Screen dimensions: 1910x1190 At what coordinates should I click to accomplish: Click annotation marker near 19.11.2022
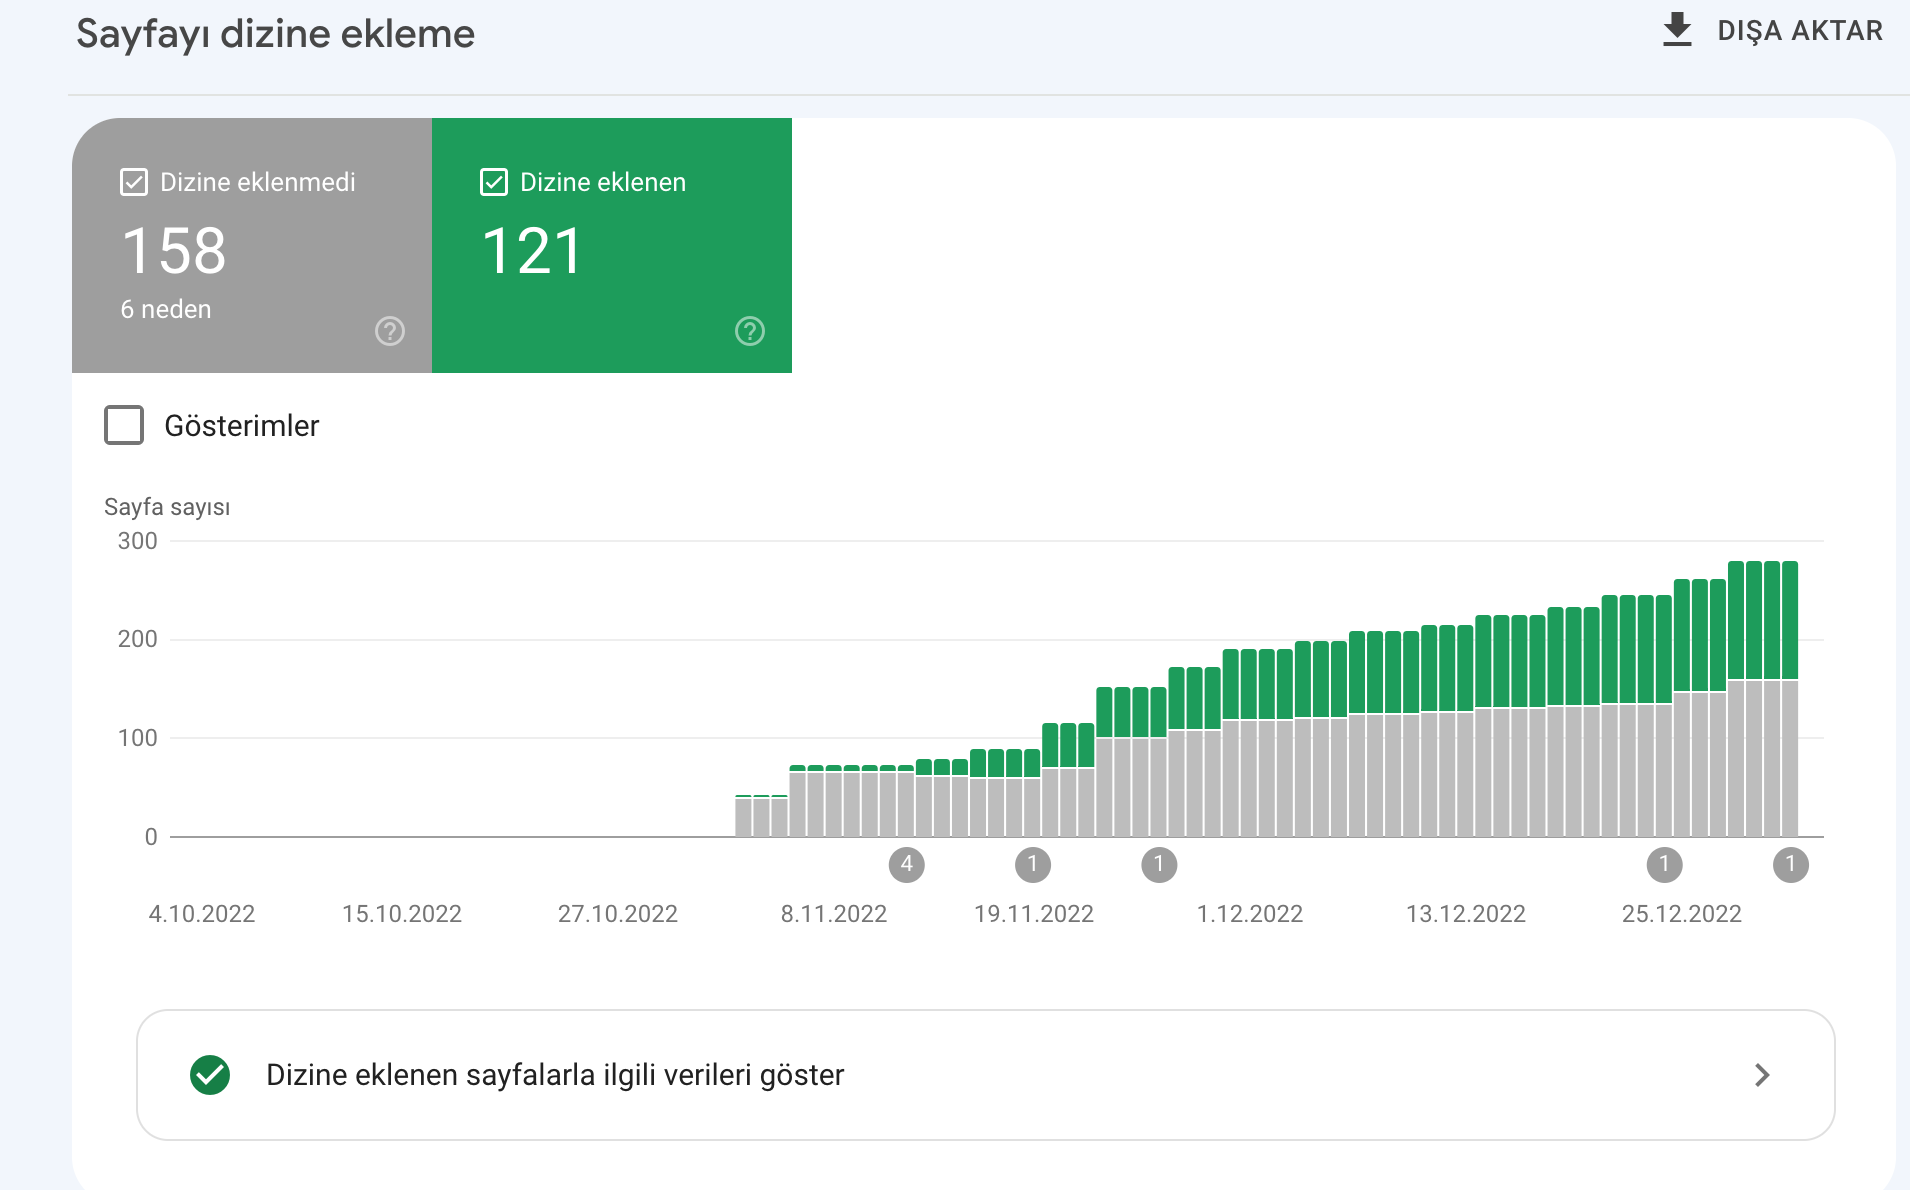1033,864
